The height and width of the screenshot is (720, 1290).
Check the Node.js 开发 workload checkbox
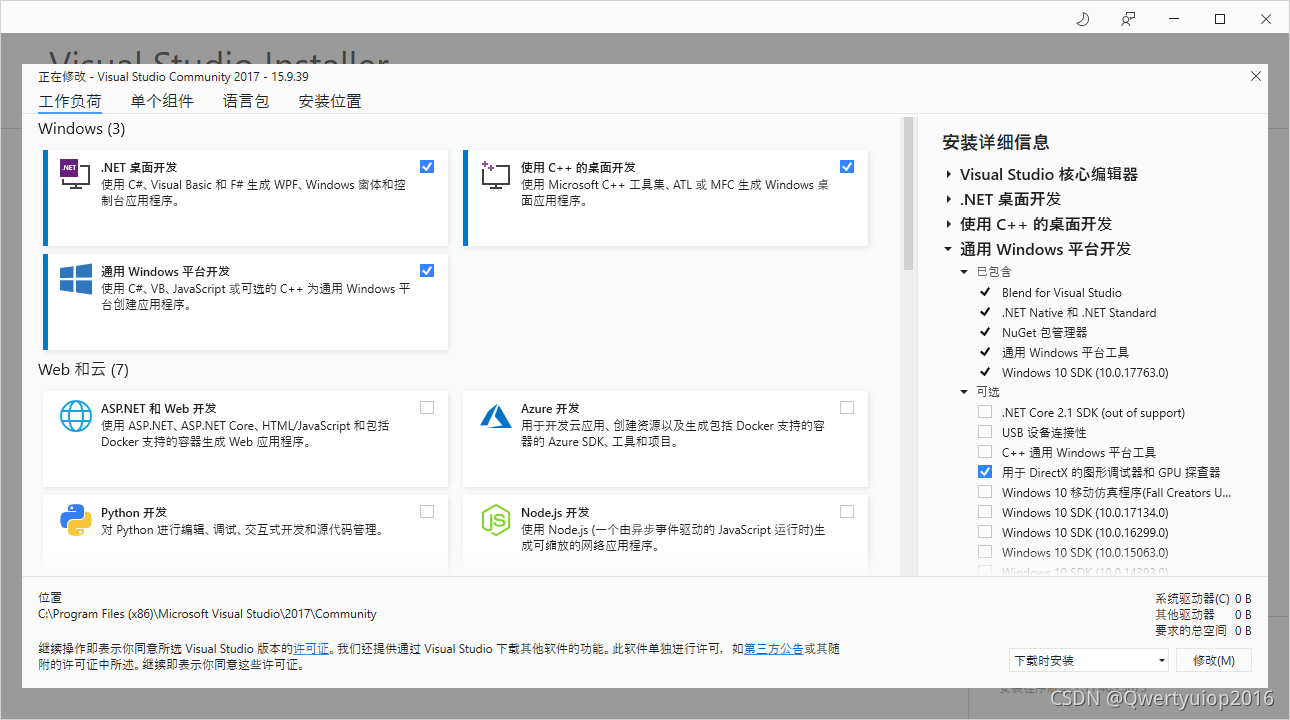pos(847,512)
